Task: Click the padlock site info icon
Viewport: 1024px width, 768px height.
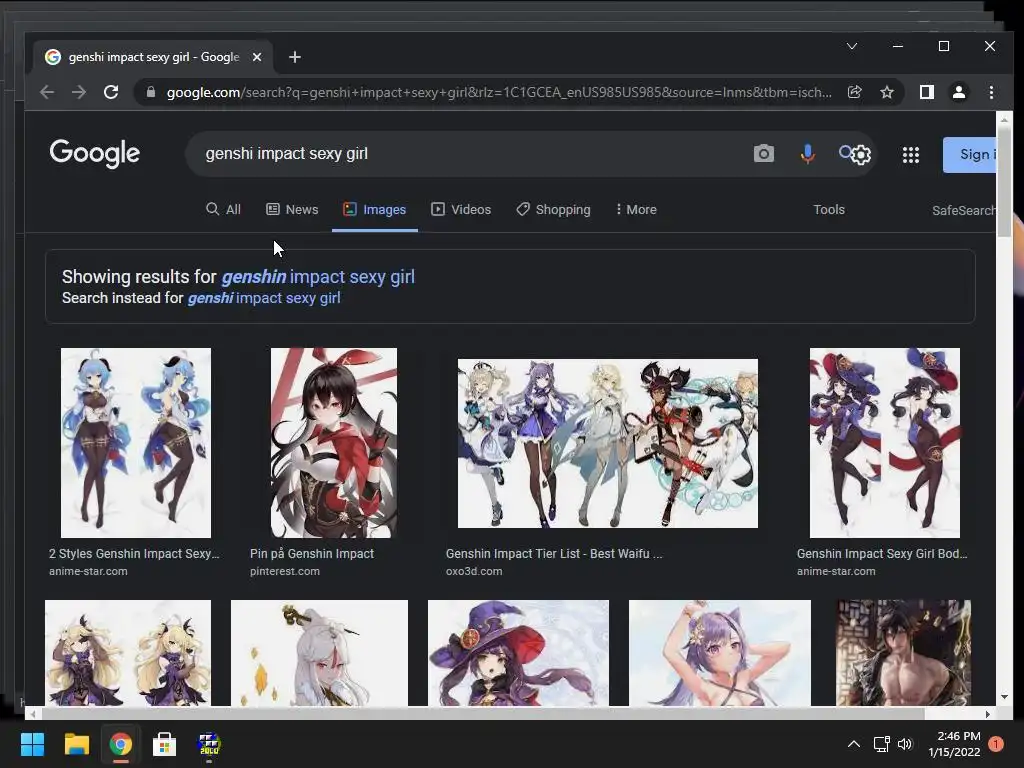Action: [151, 92]
